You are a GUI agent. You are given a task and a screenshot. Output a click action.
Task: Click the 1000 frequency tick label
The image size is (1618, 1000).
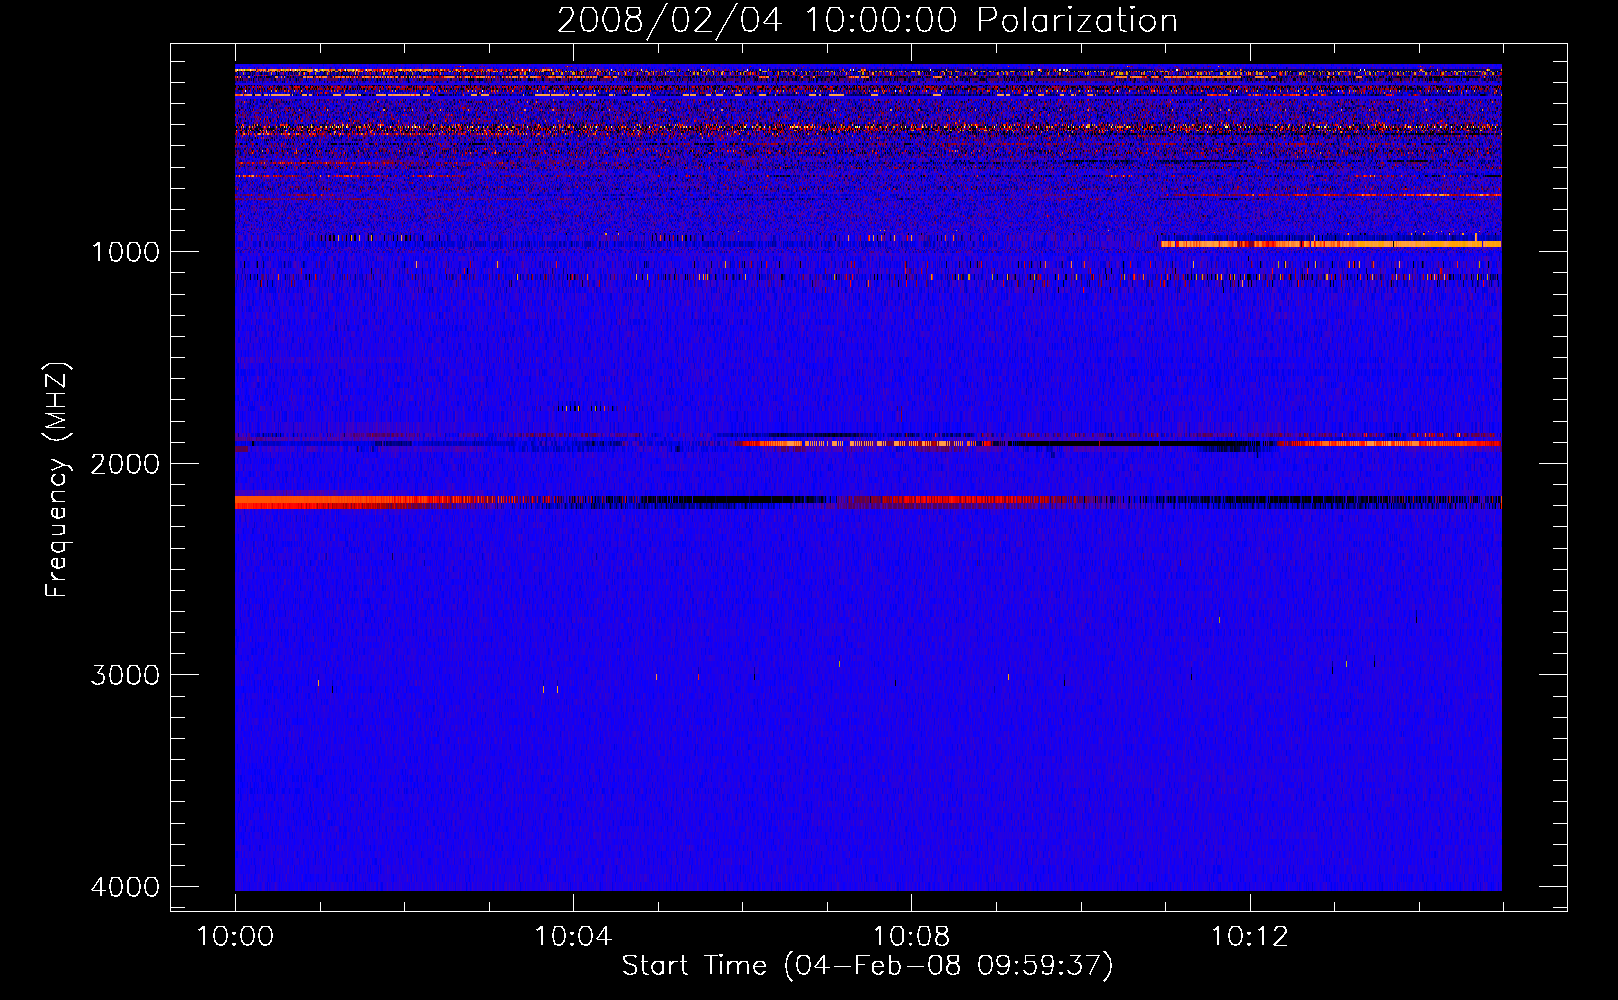tap(125, 251)
